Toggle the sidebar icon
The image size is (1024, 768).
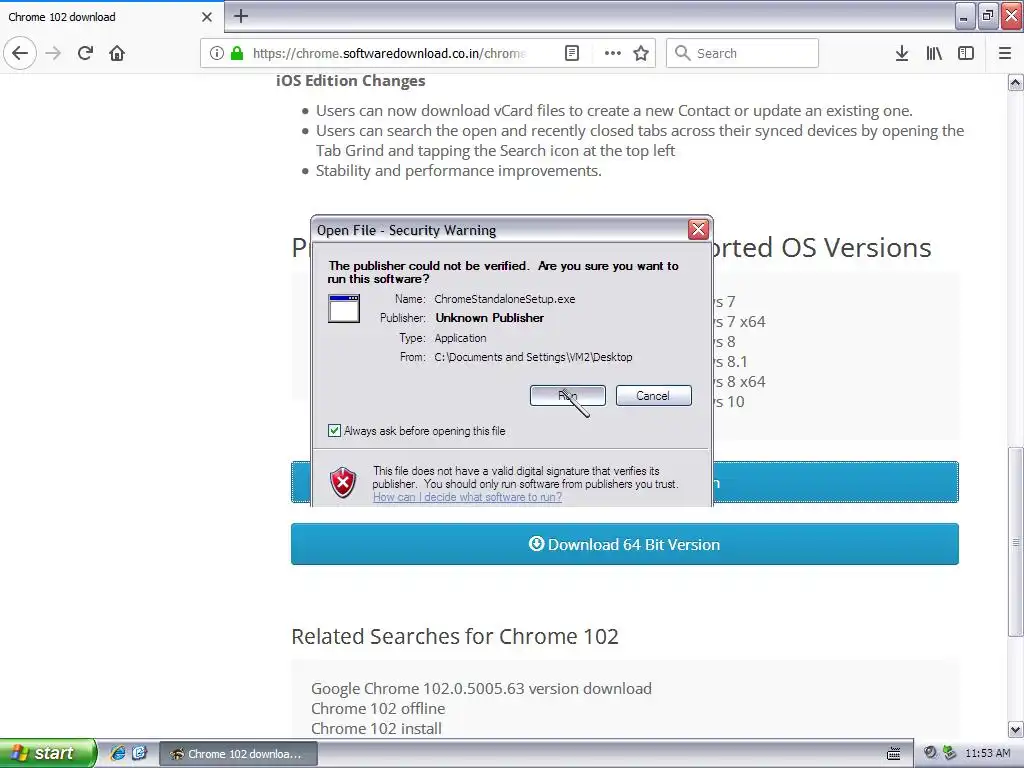click(966, 53)
